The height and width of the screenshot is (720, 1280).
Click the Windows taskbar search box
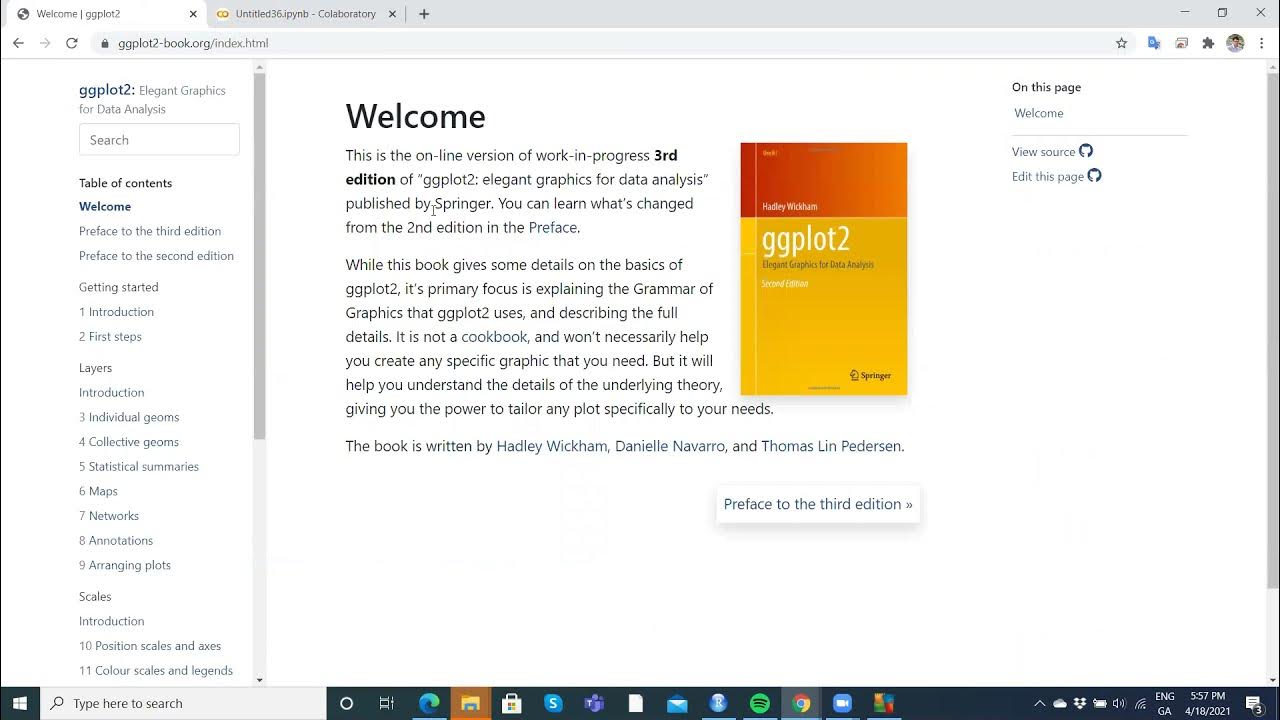click(x=183, y=703)
